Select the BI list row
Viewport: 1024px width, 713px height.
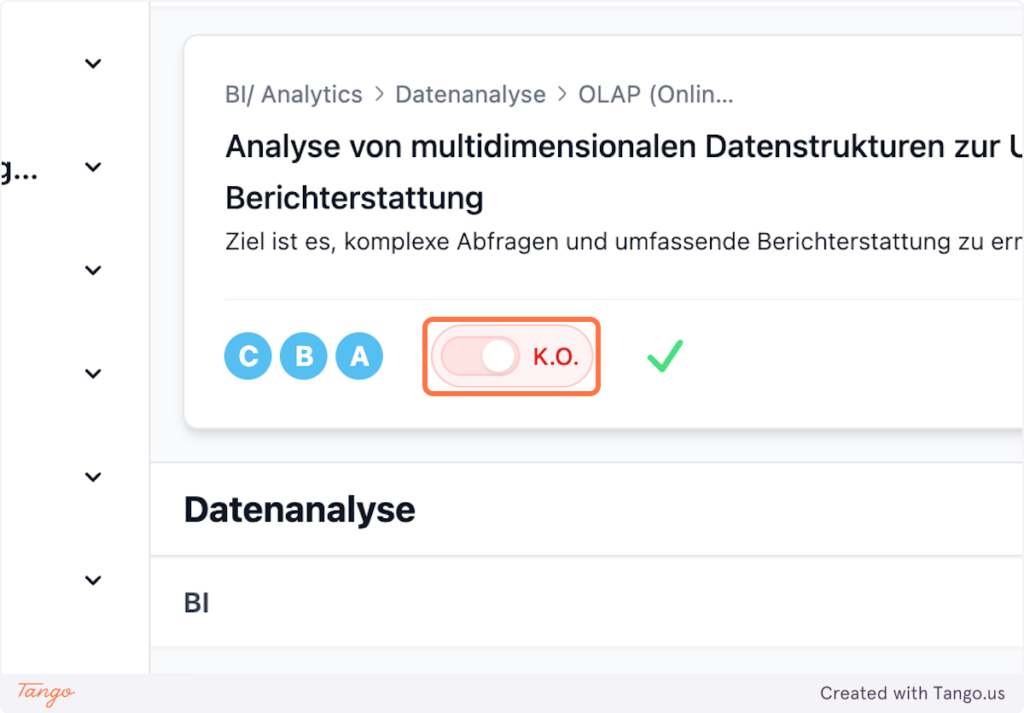click(x=197, y=603)
